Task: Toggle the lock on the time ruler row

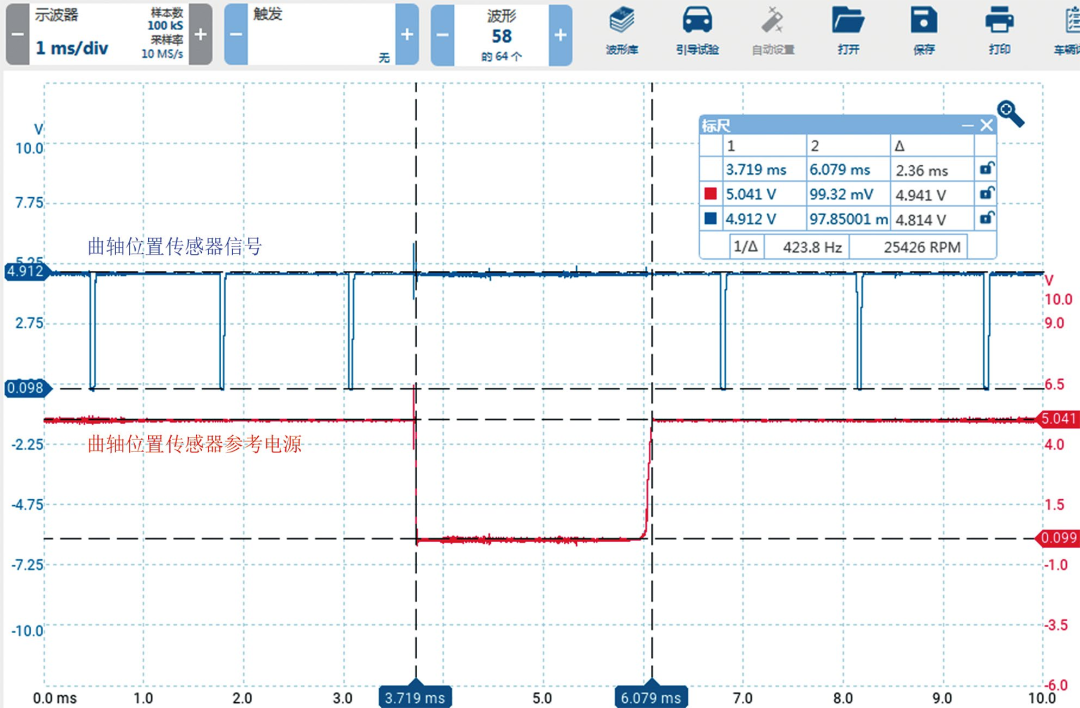Action: 986,169
